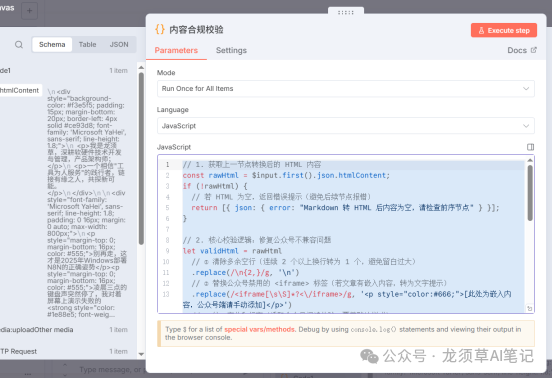
Task: Click code line 13 iframe replace statement
Action: click(x=347, y=299)
